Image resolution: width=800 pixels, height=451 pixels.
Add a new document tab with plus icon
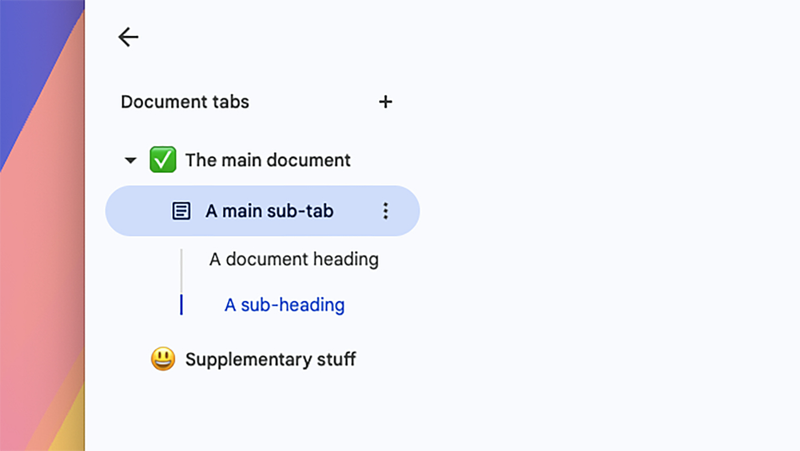coord(386,102)
